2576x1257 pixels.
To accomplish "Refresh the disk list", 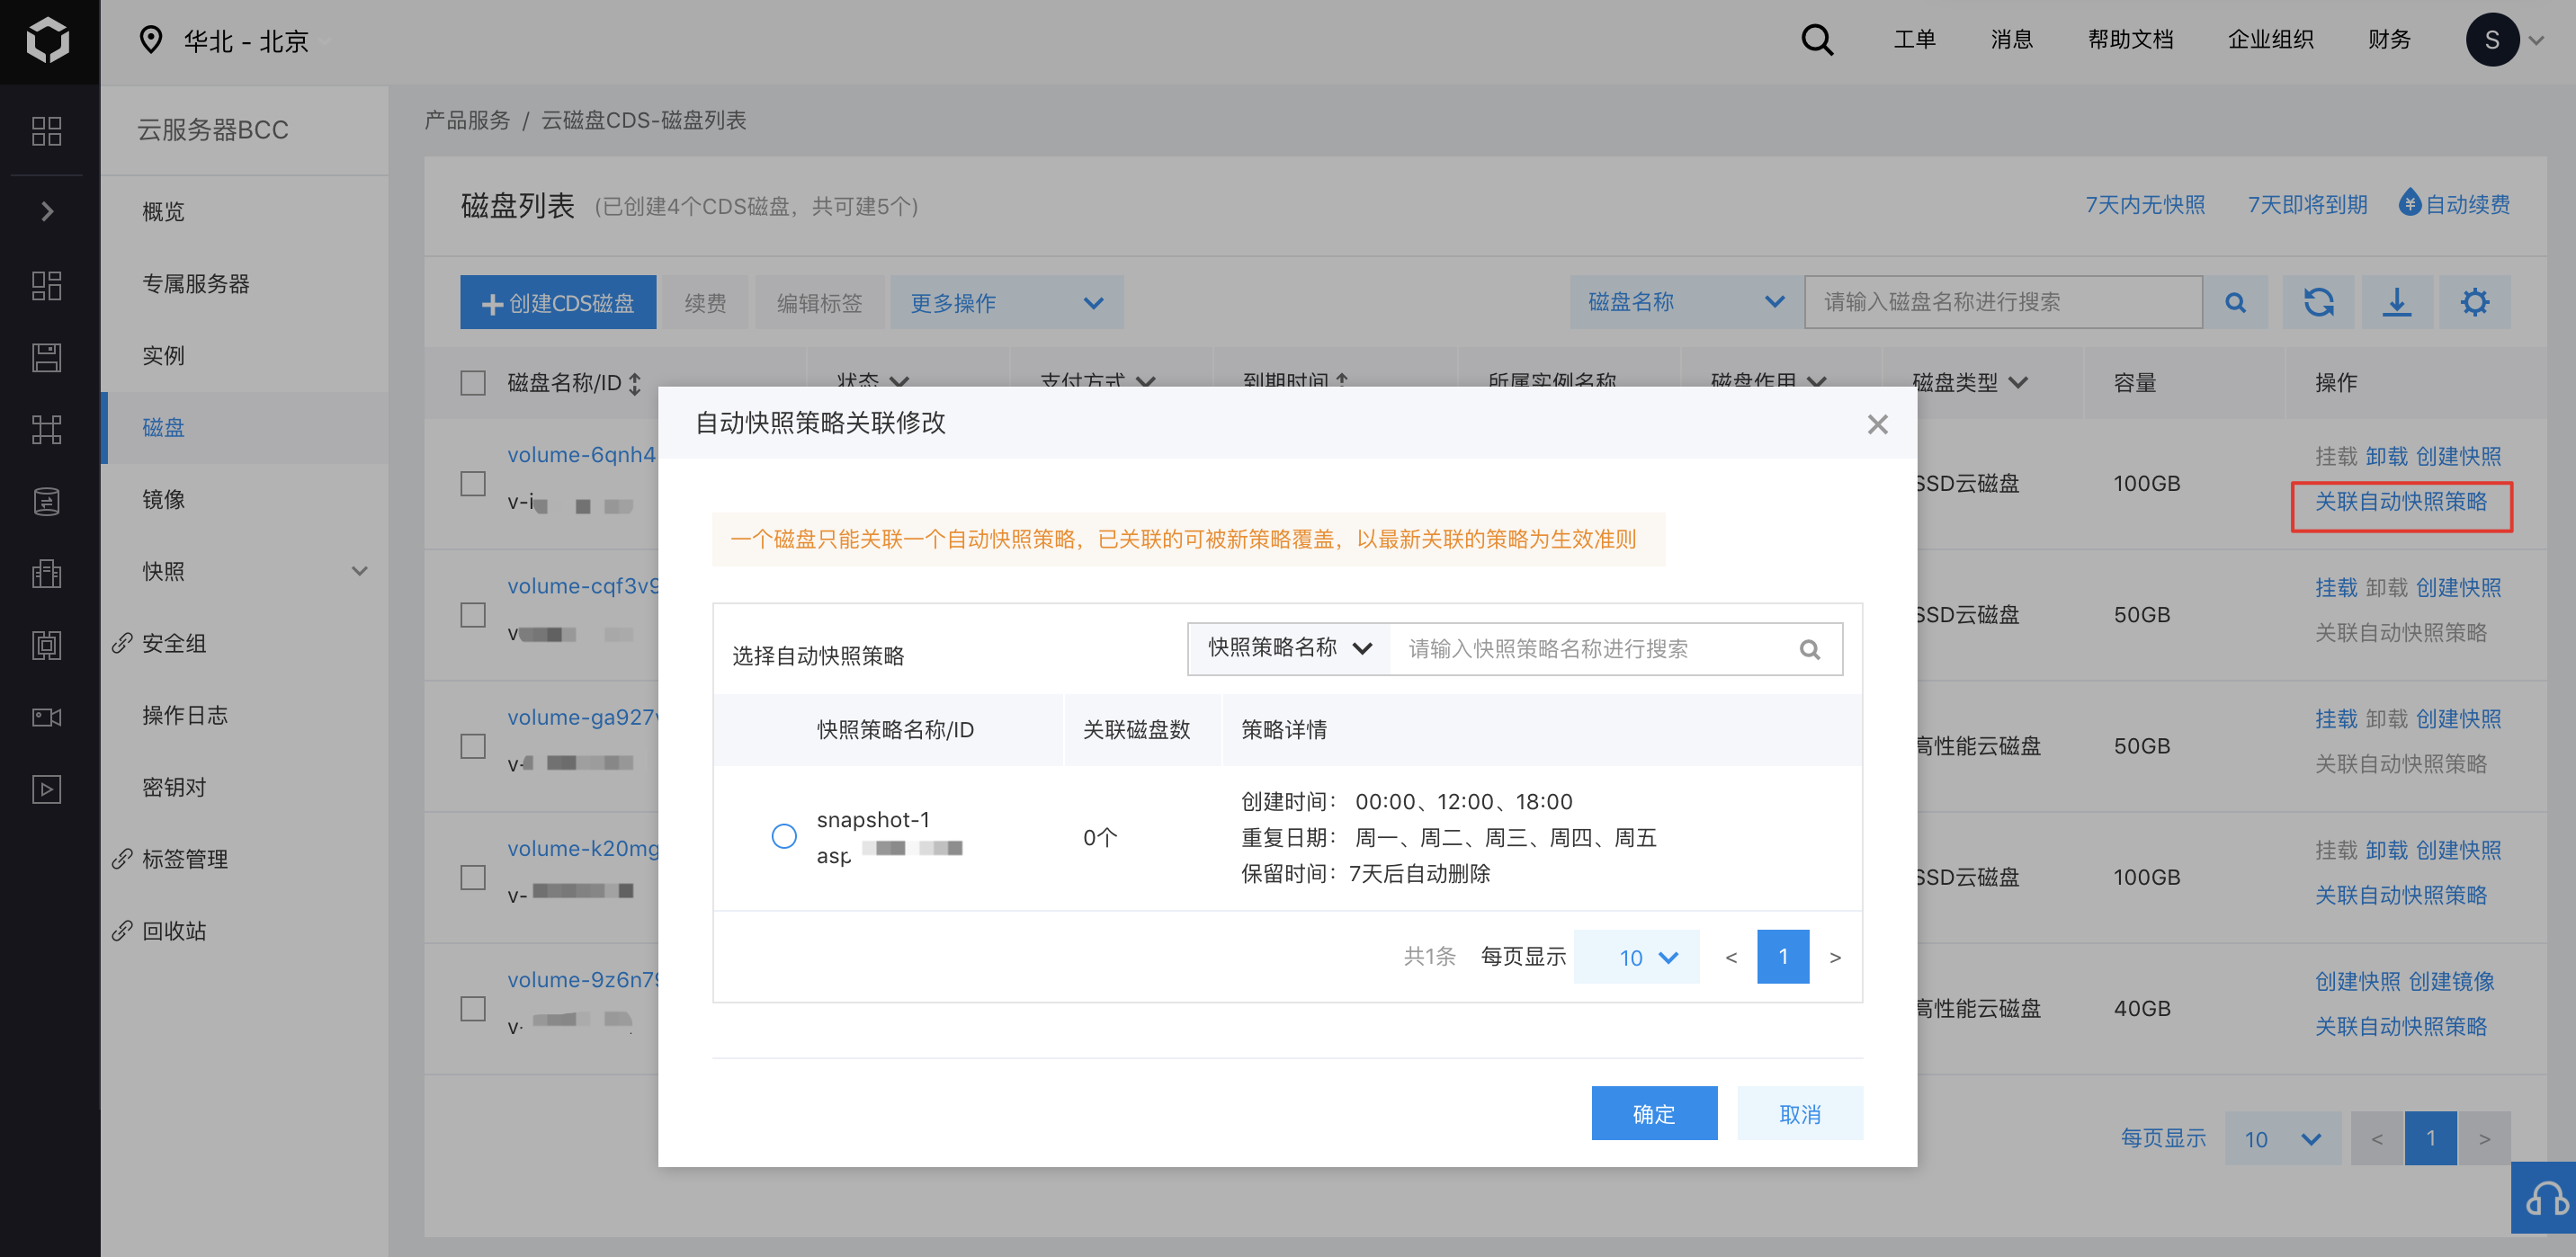I will pyautogui.click(x=2319, y=302).
